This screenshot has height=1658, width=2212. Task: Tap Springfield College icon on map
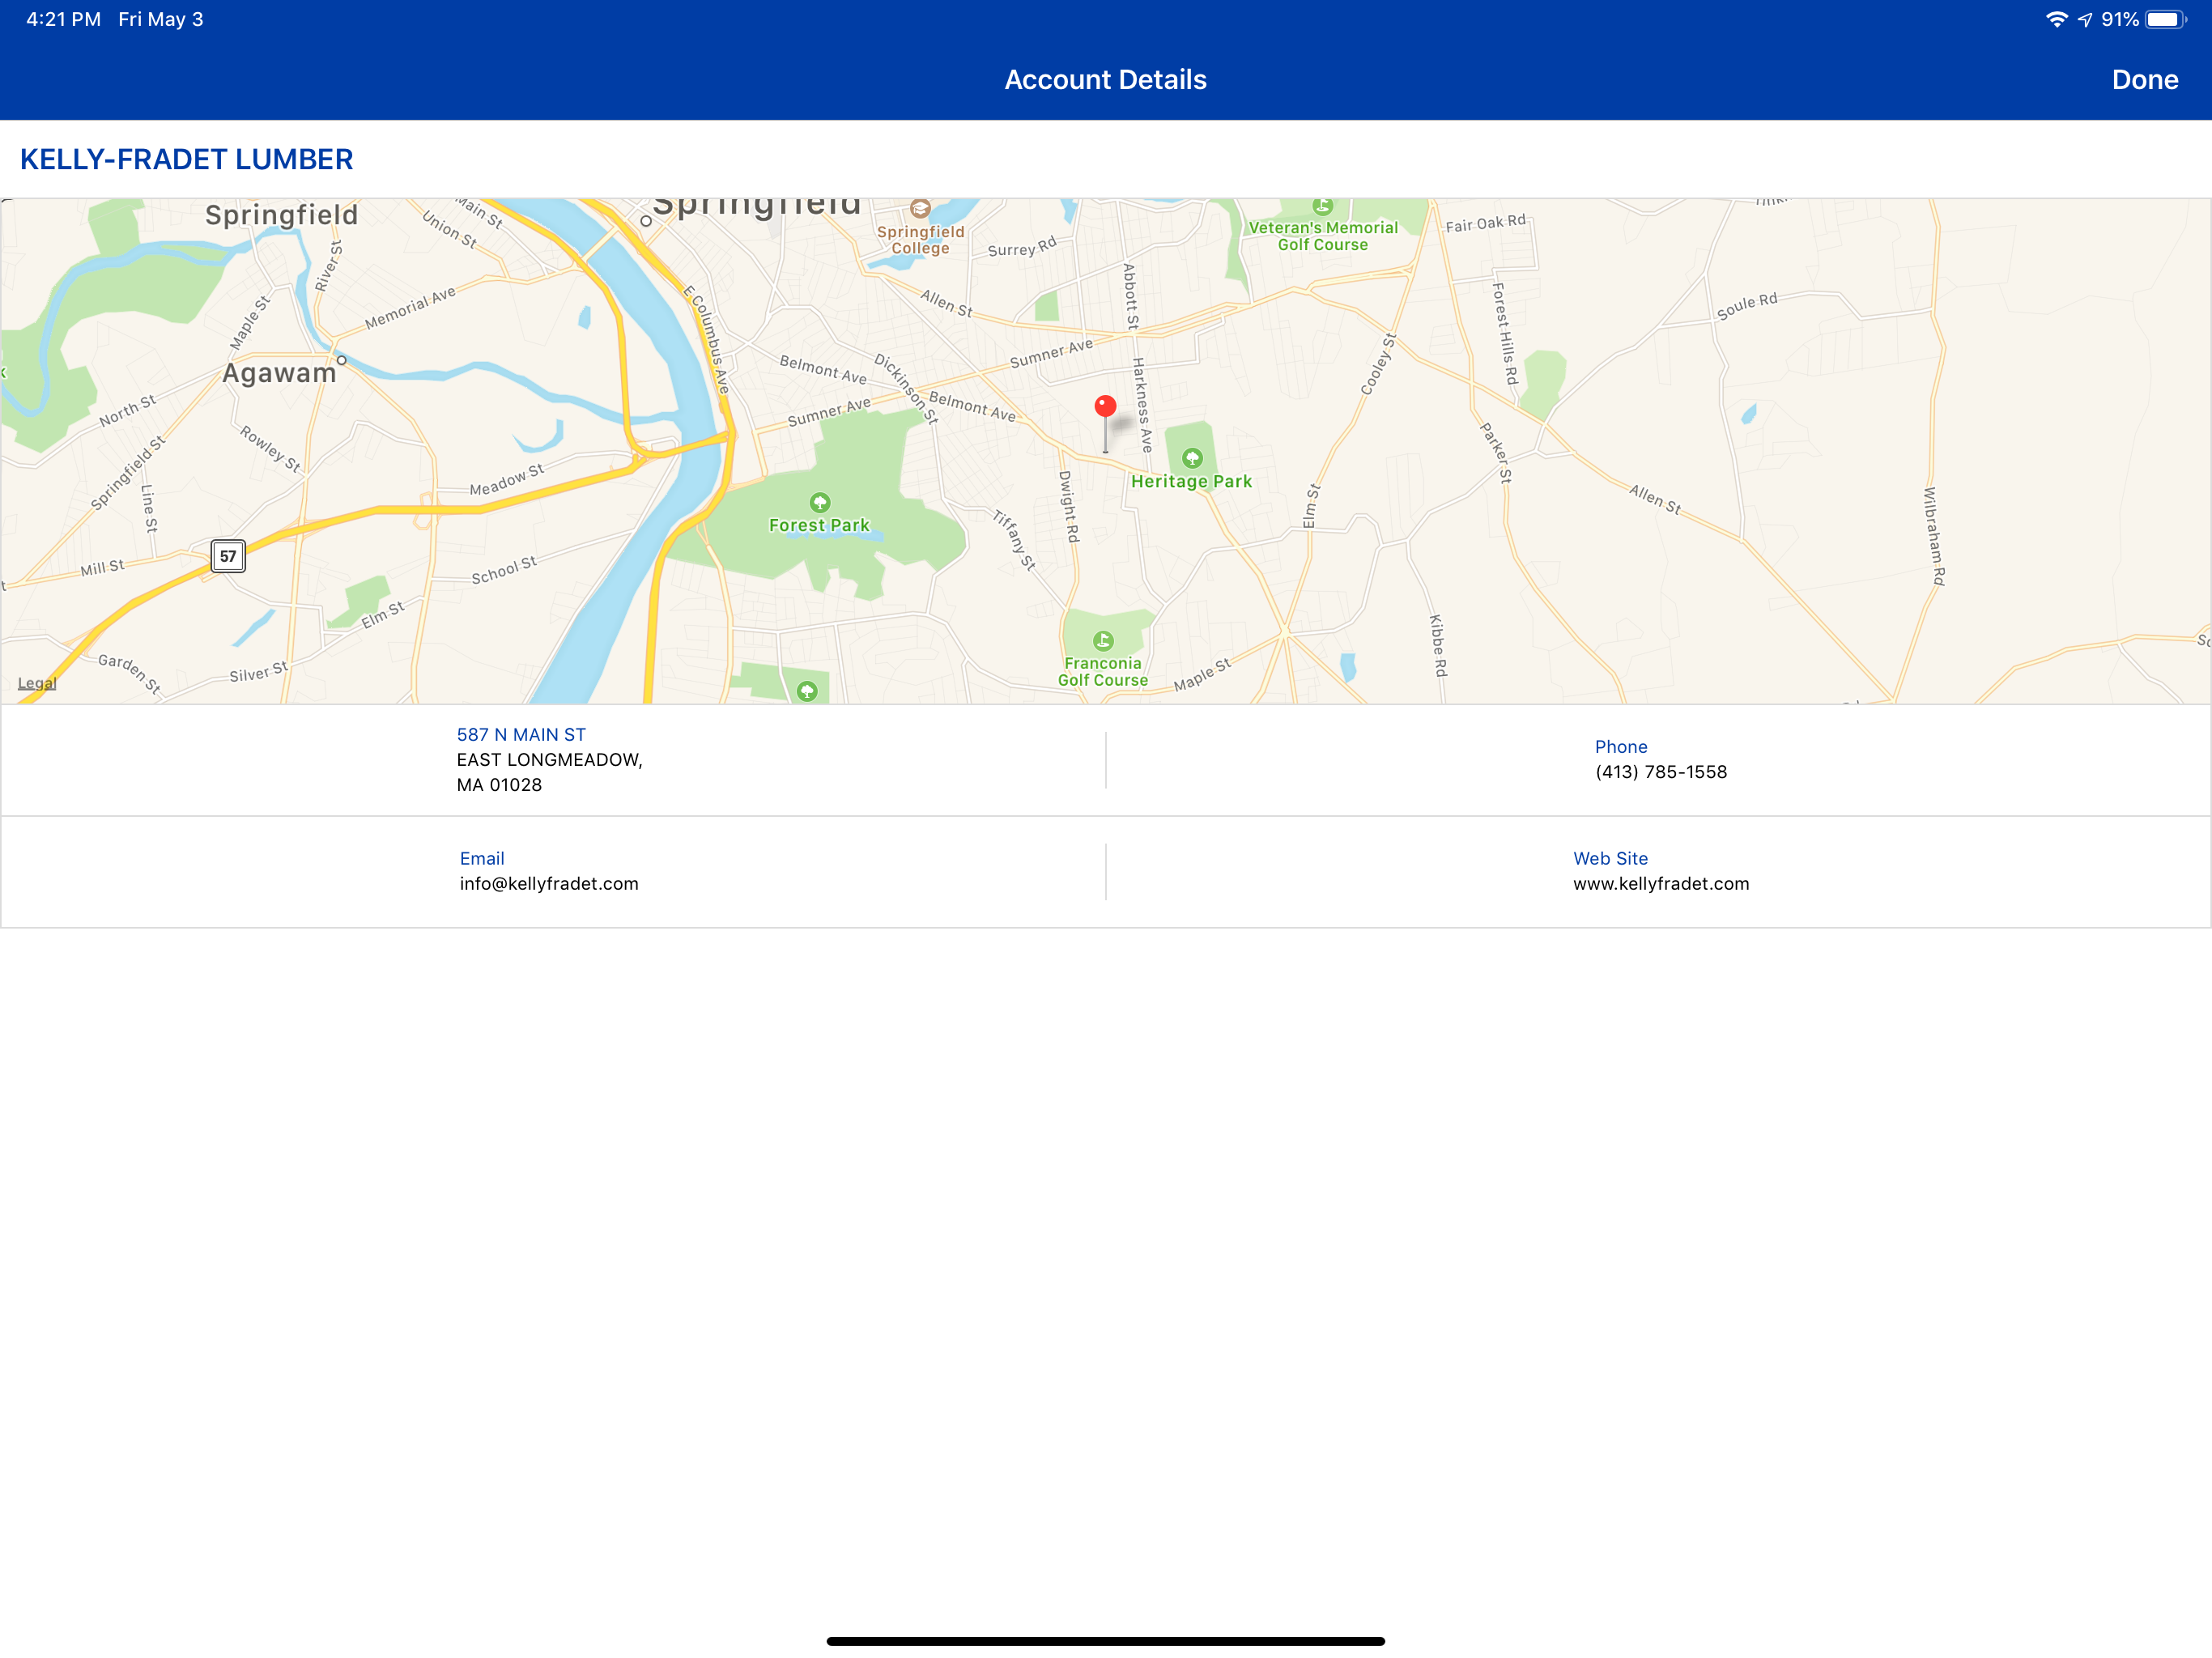coord(920,208)
